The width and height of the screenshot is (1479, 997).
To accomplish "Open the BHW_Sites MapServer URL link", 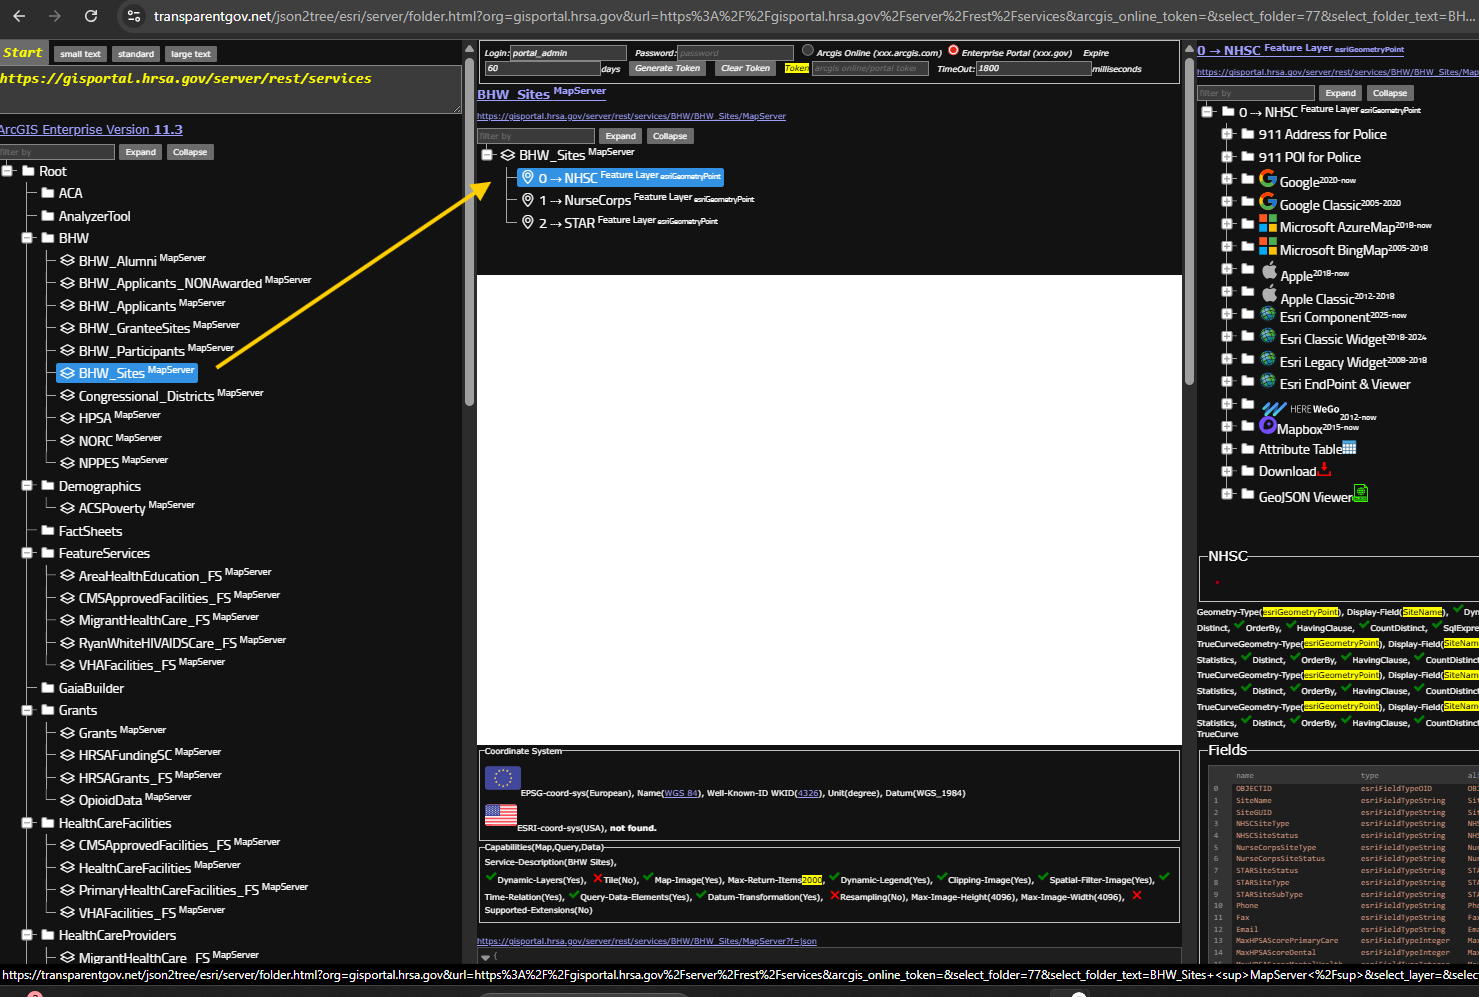I will (631, 116).
